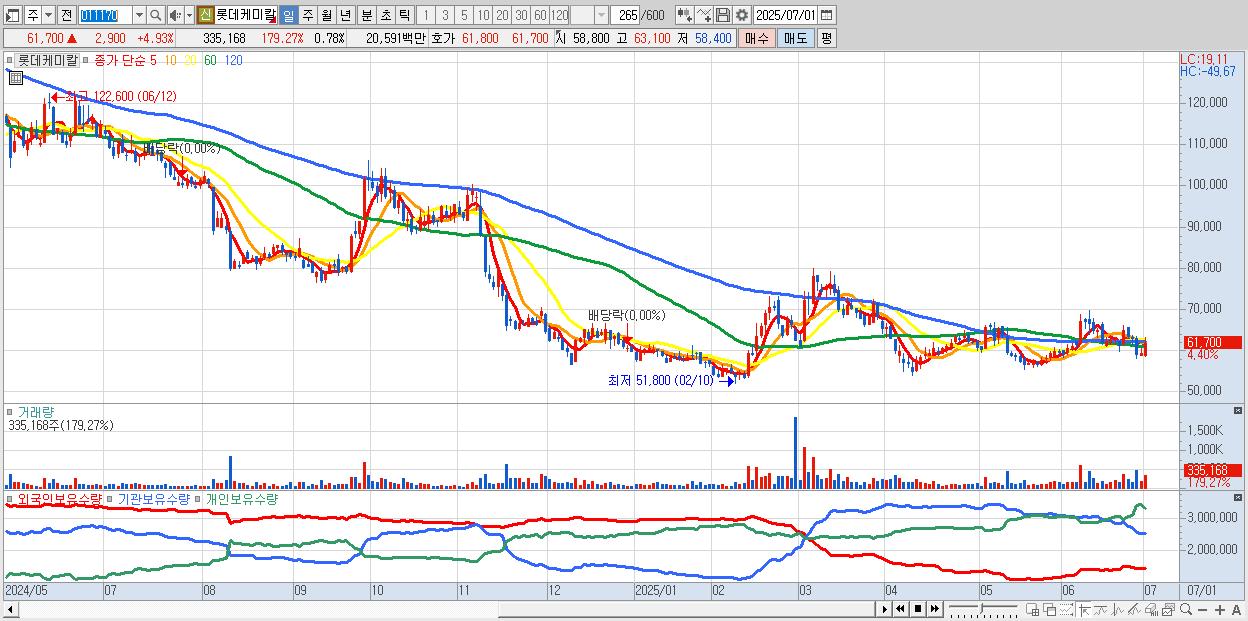1248x621 pixels.
Task: Click the trend line drawing icon at bottom
Action: pyautogui.click(x=1101, y=610)
